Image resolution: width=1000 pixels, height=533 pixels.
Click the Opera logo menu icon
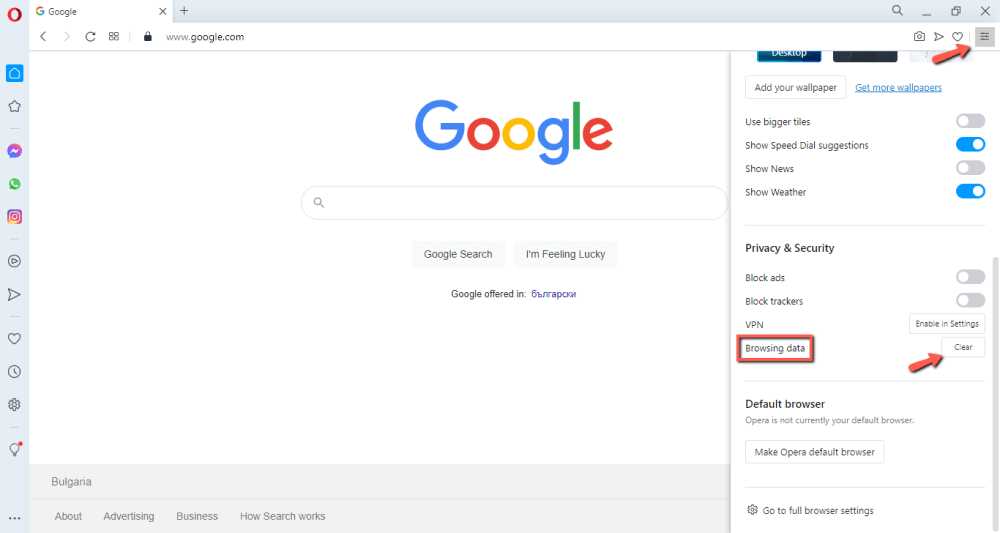(14, 14)
